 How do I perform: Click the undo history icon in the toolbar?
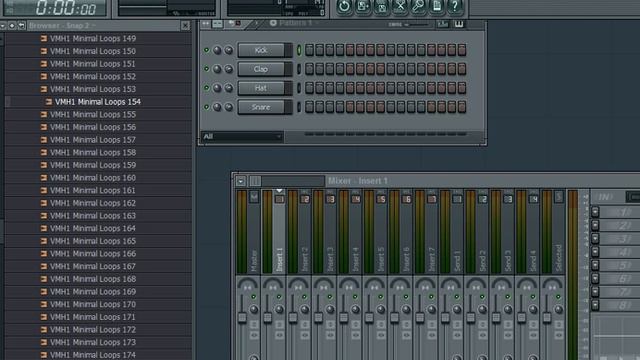pos(344,6)
